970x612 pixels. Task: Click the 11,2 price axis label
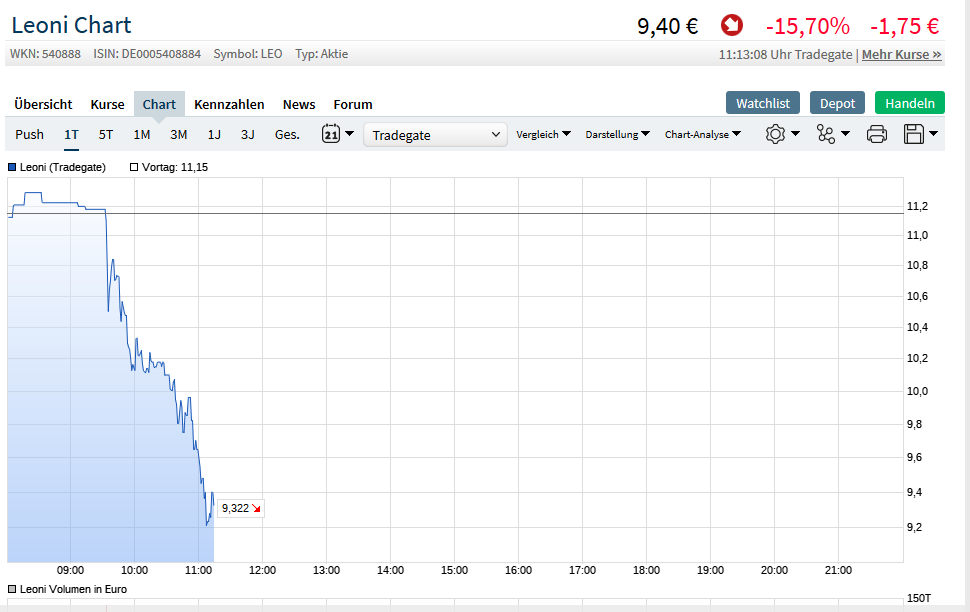tap(917, 206)
